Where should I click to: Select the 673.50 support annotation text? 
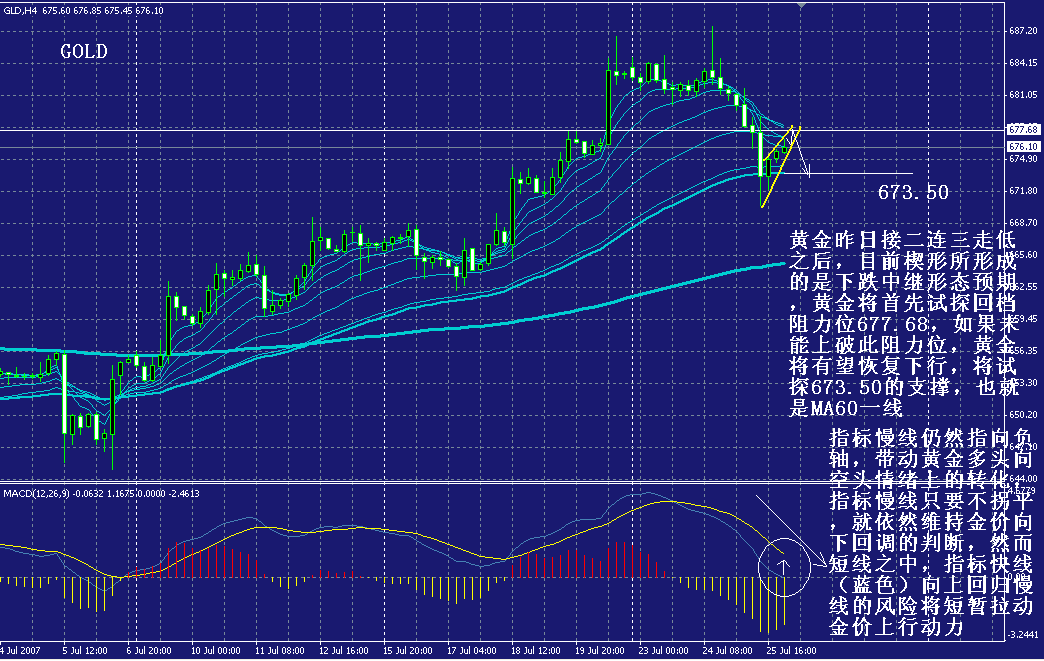click(913, 192)
